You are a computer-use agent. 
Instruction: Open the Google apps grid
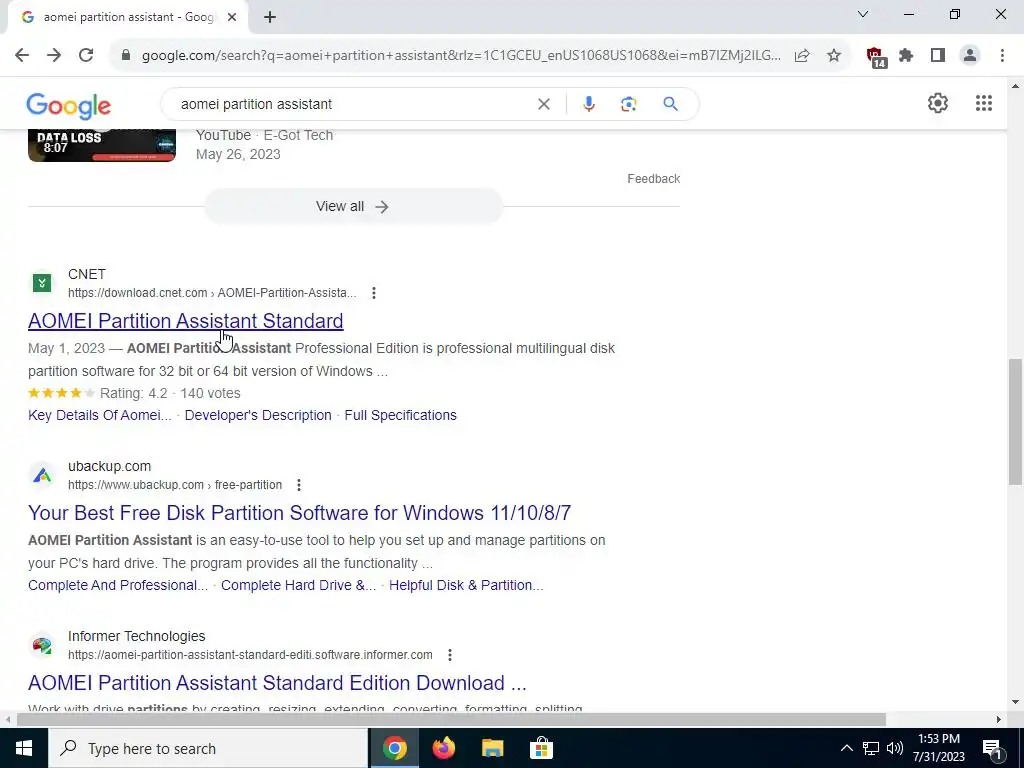point(984,103)
